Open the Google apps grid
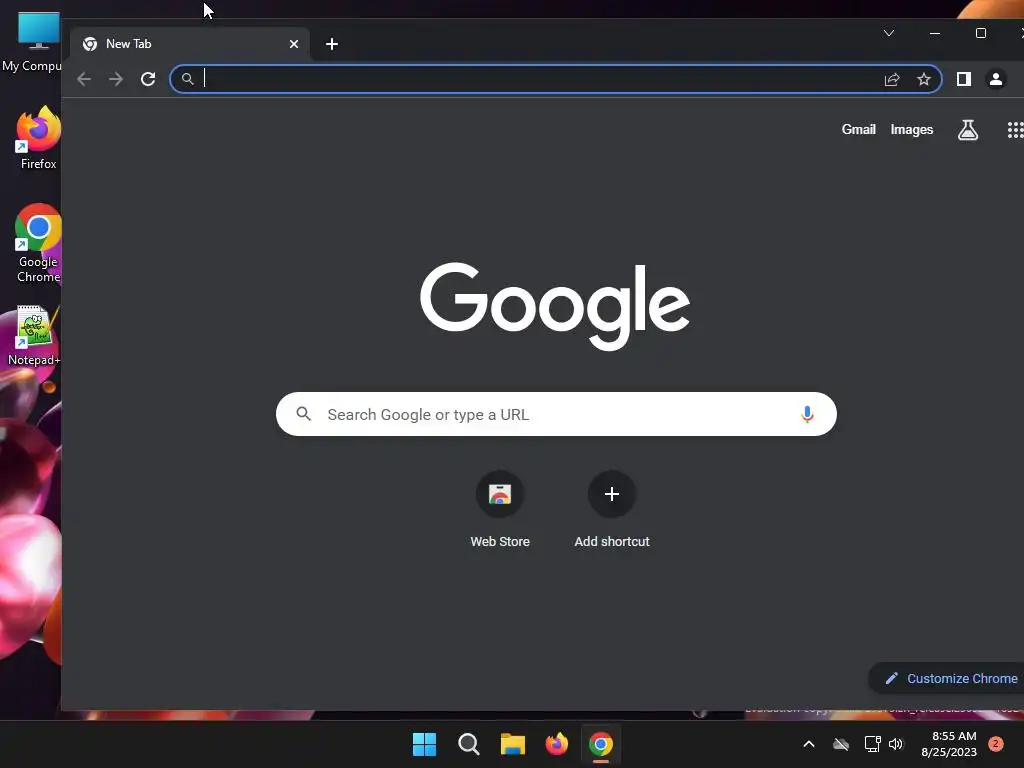This screenshot has height=768, width=1024. [x=1016, y=130]
